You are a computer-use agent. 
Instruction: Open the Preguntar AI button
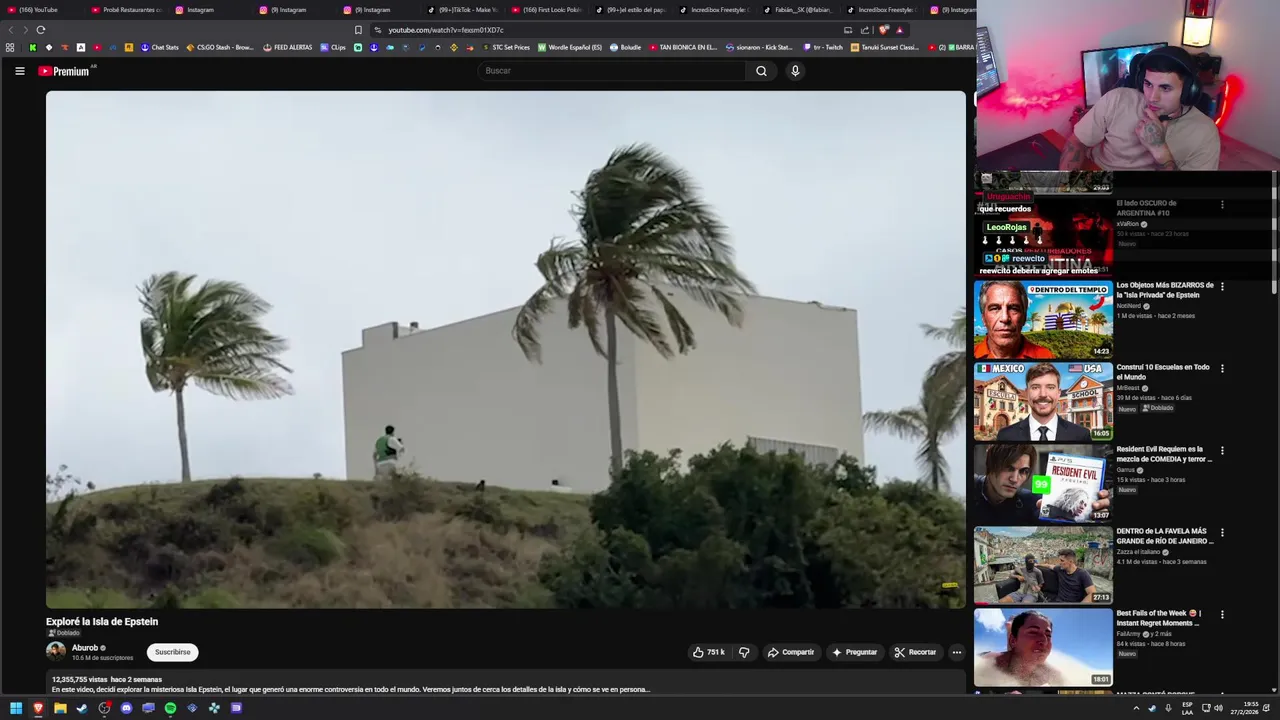[854, 652]
